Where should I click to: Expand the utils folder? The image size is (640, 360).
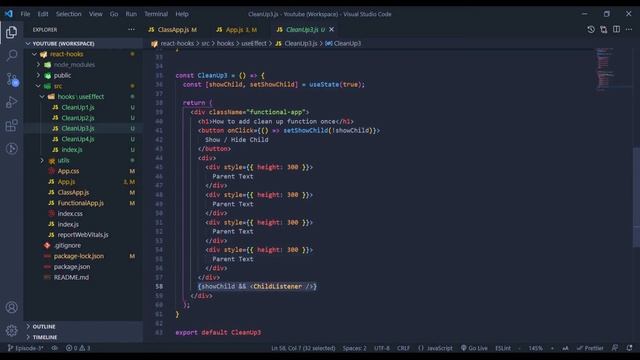[63, 160]
